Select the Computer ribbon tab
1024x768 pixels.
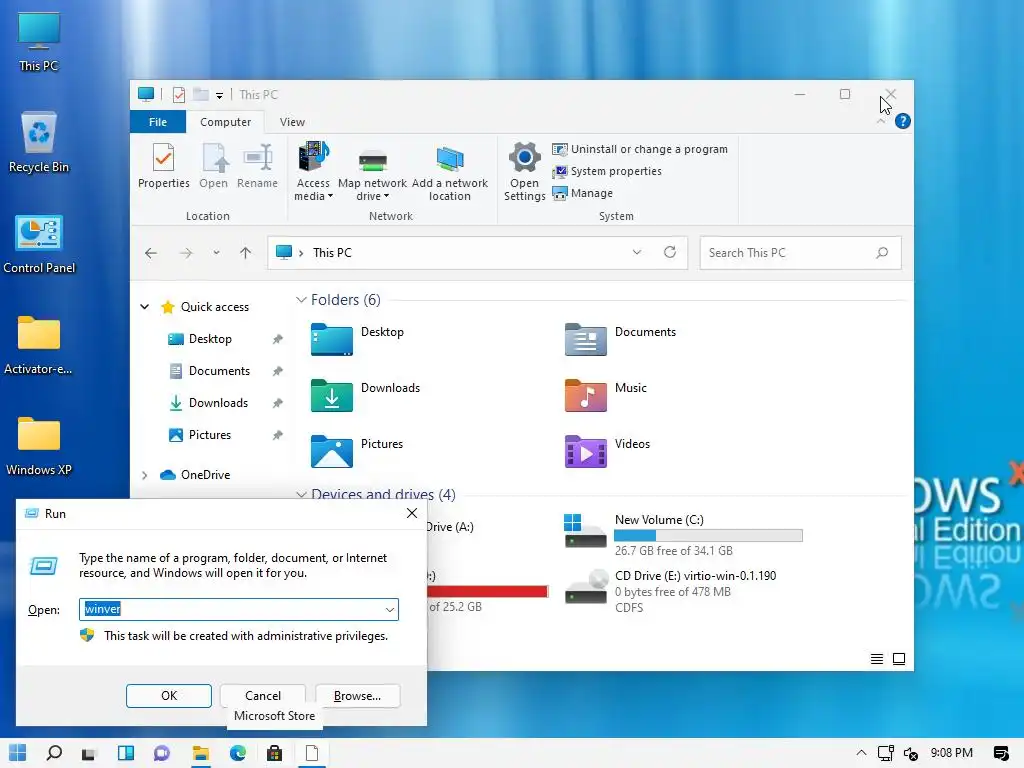pos(225,122)
